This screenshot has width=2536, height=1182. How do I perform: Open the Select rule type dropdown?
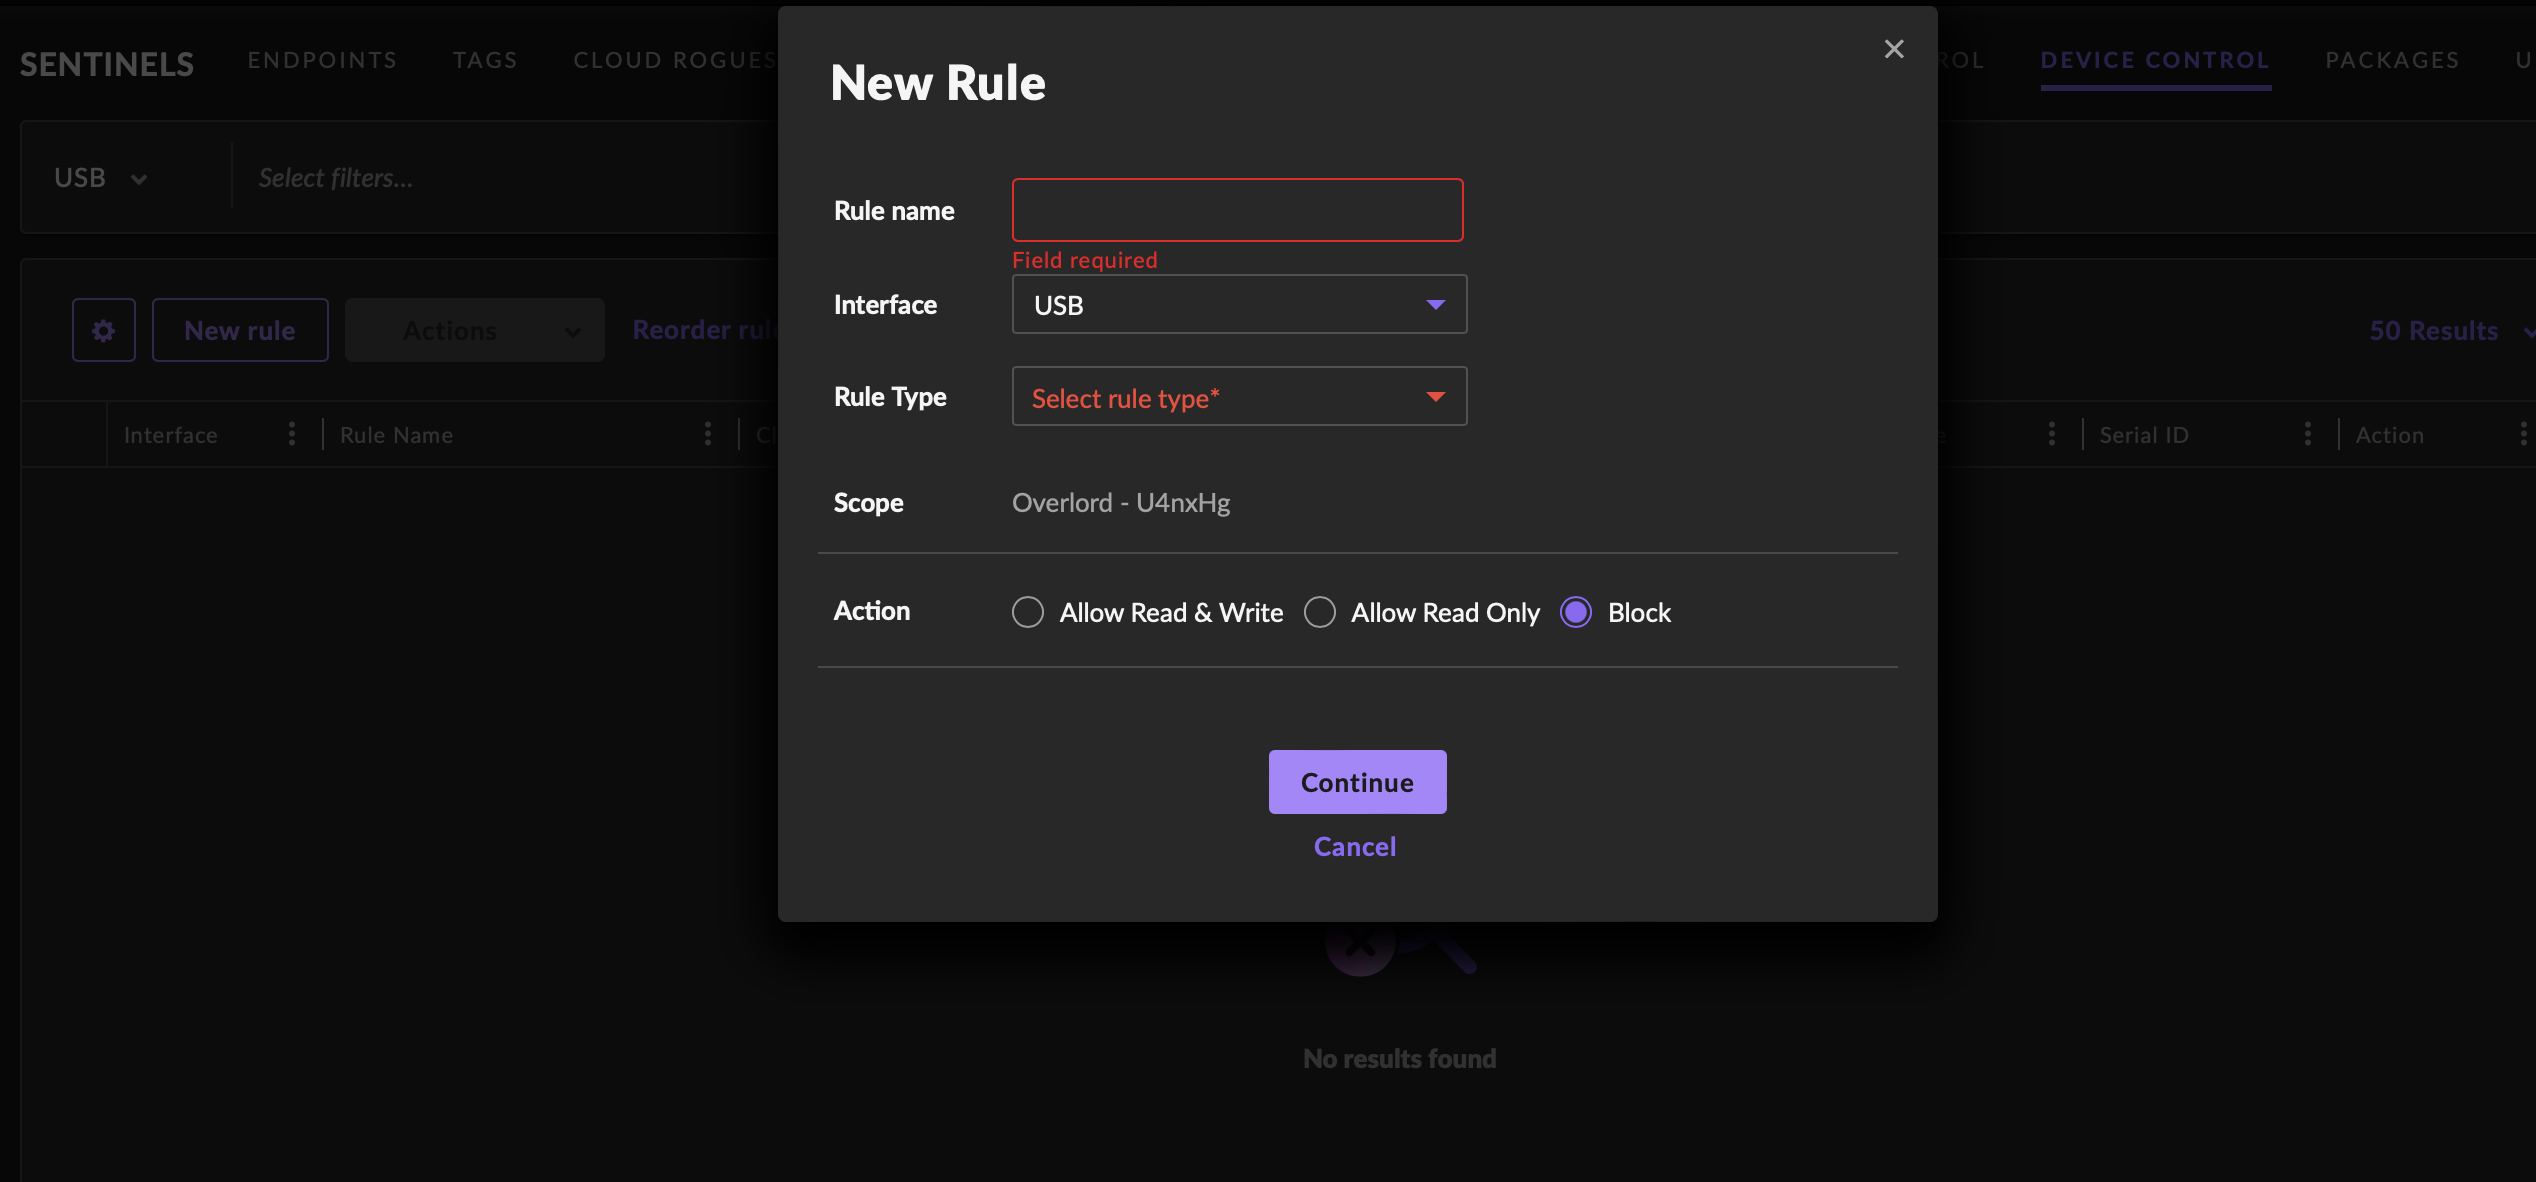point(1237,396)
